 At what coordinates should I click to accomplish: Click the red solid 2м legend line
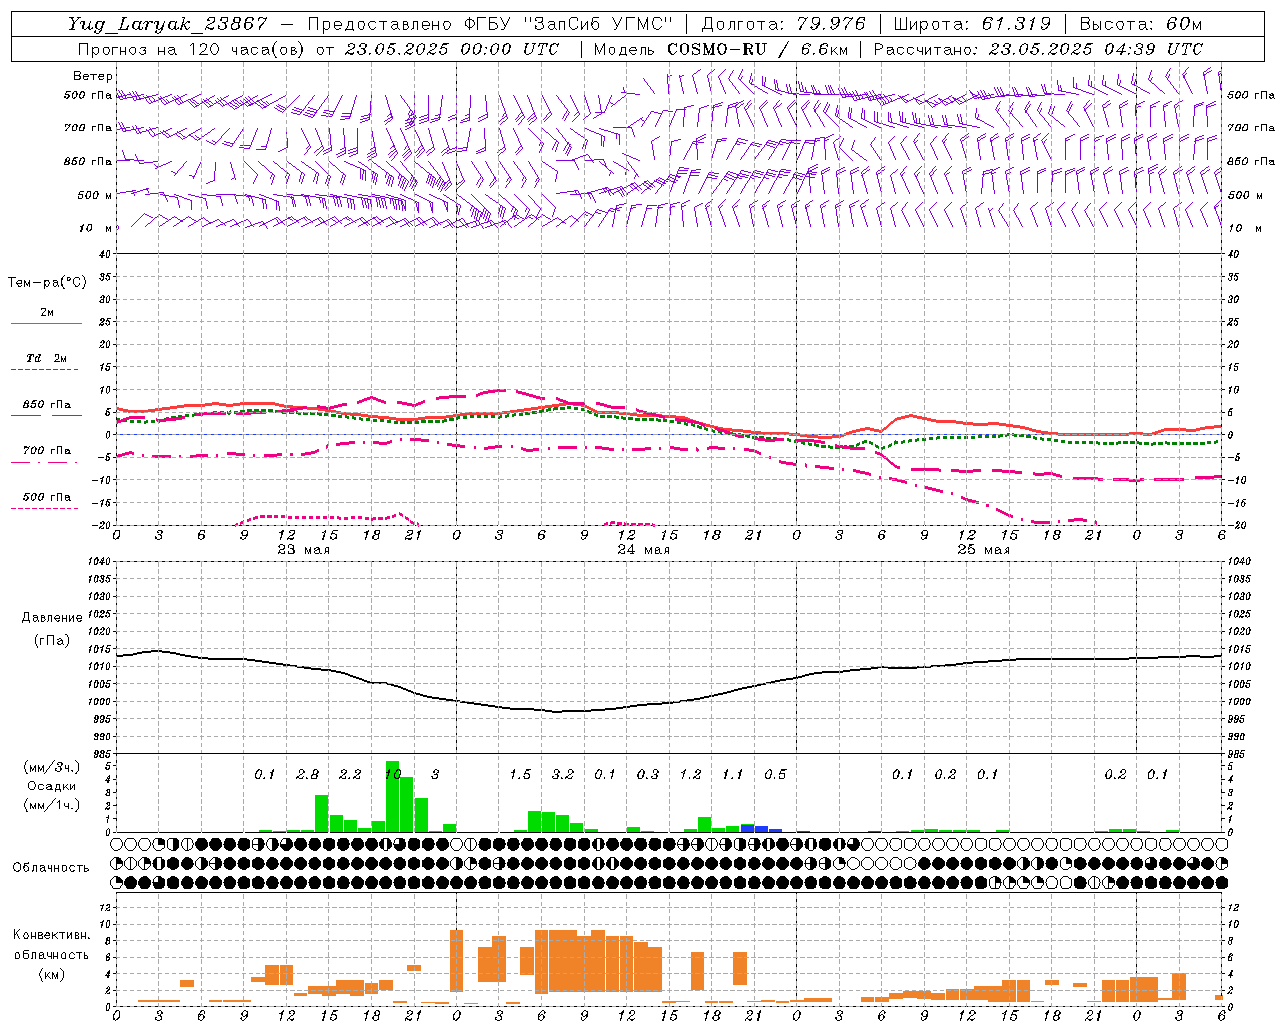click(46, 324)
